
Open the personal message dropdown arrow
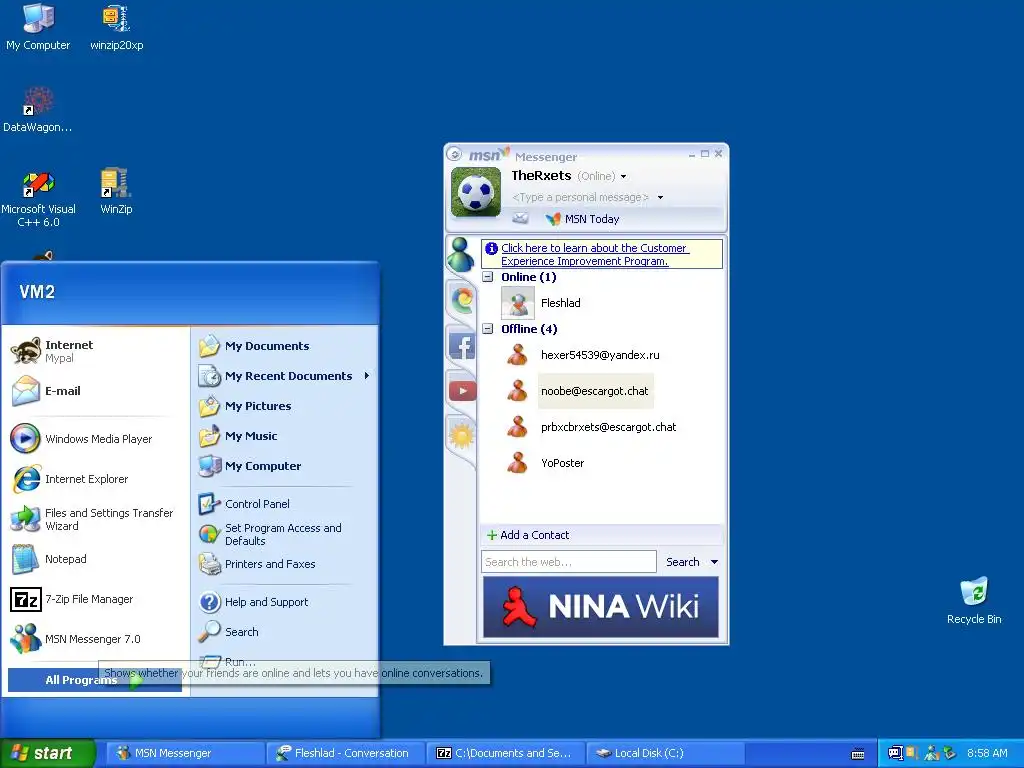(660, 197)
